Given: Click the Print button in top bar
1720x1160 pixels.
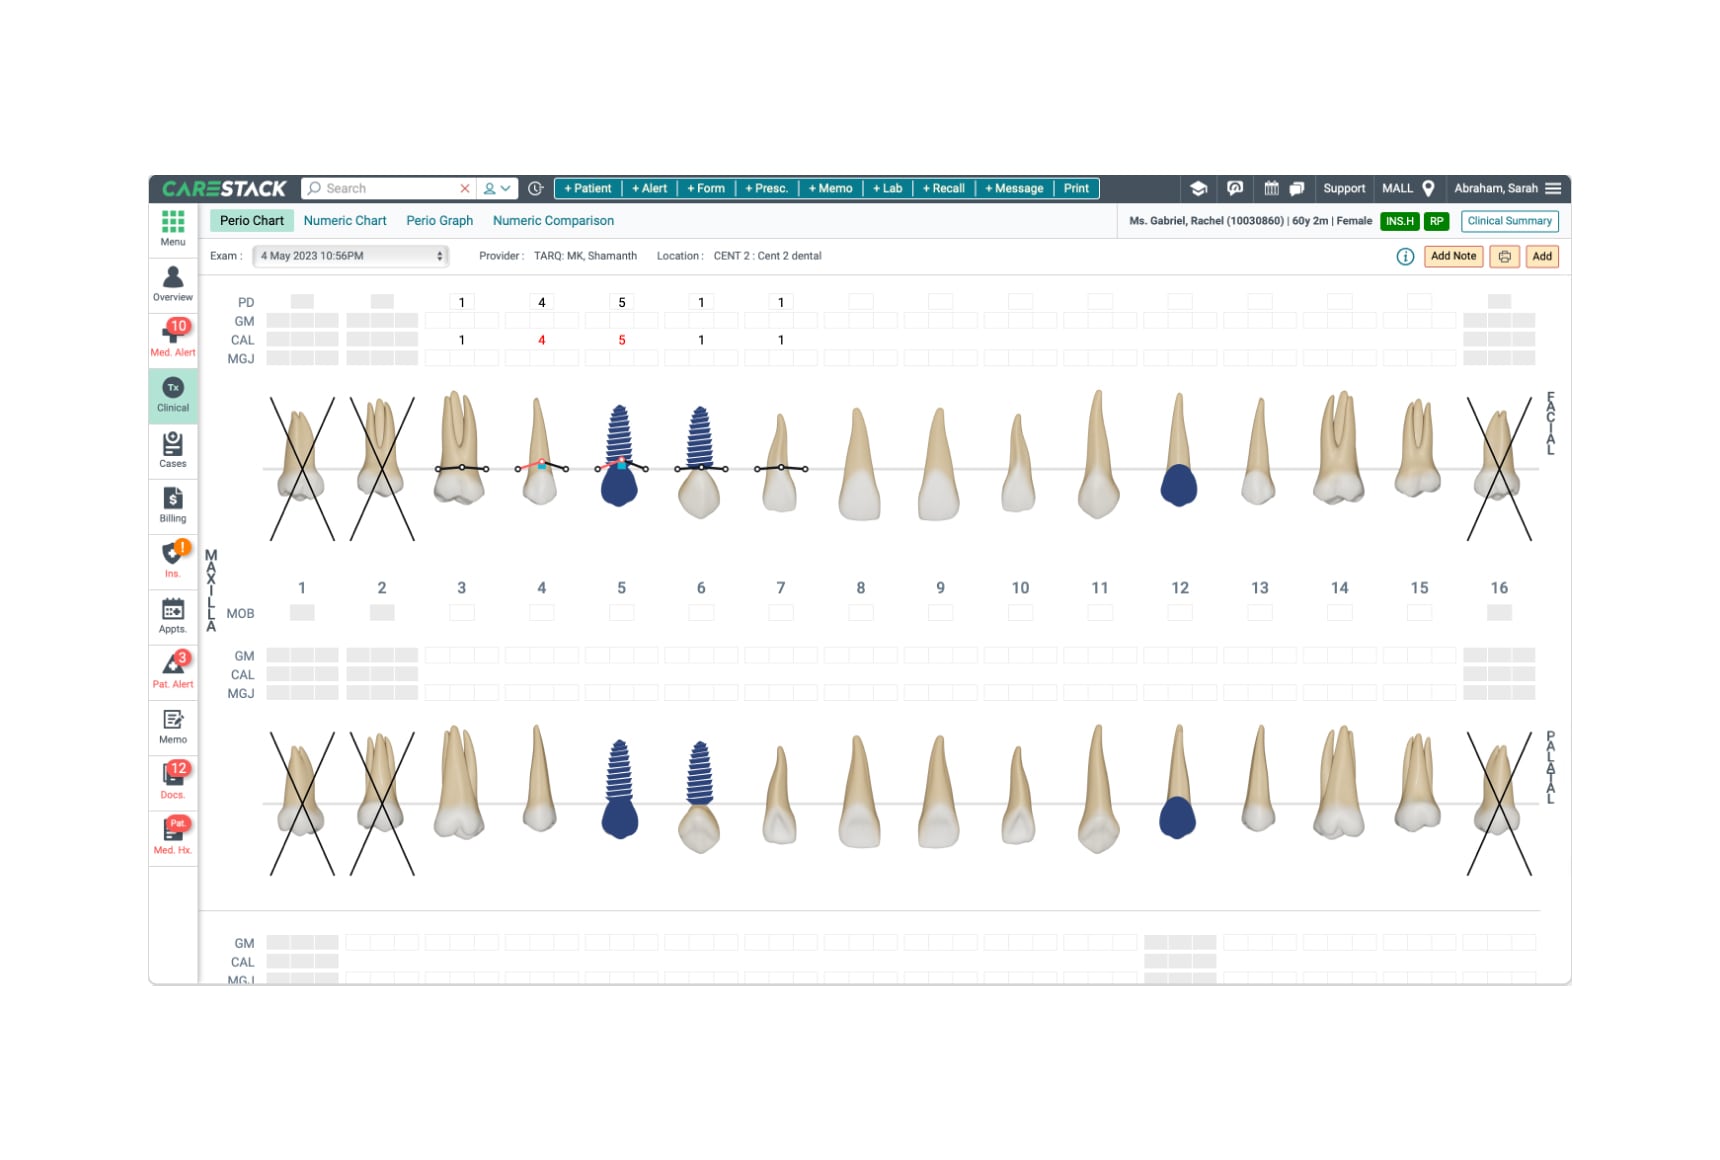Looking at the screenshot, I should point(1076,188).
